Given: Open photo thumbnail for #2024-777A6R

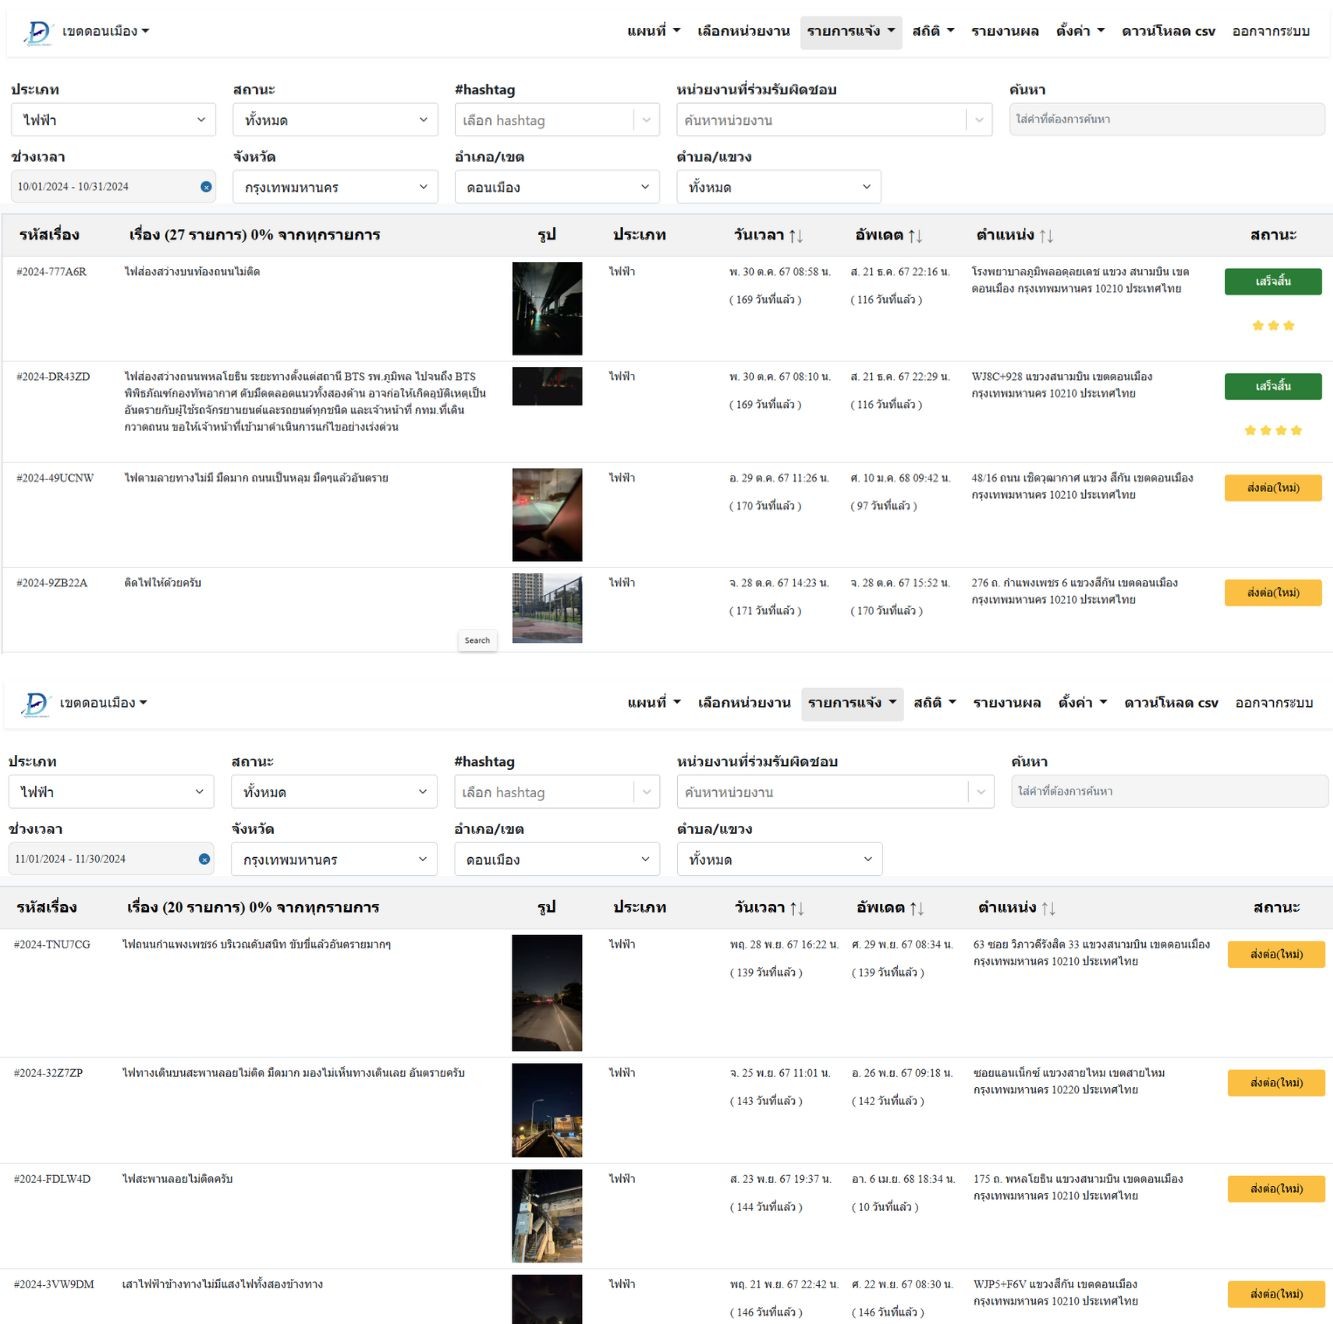Looking at the screenshot, I should click(x=547, y=308).
